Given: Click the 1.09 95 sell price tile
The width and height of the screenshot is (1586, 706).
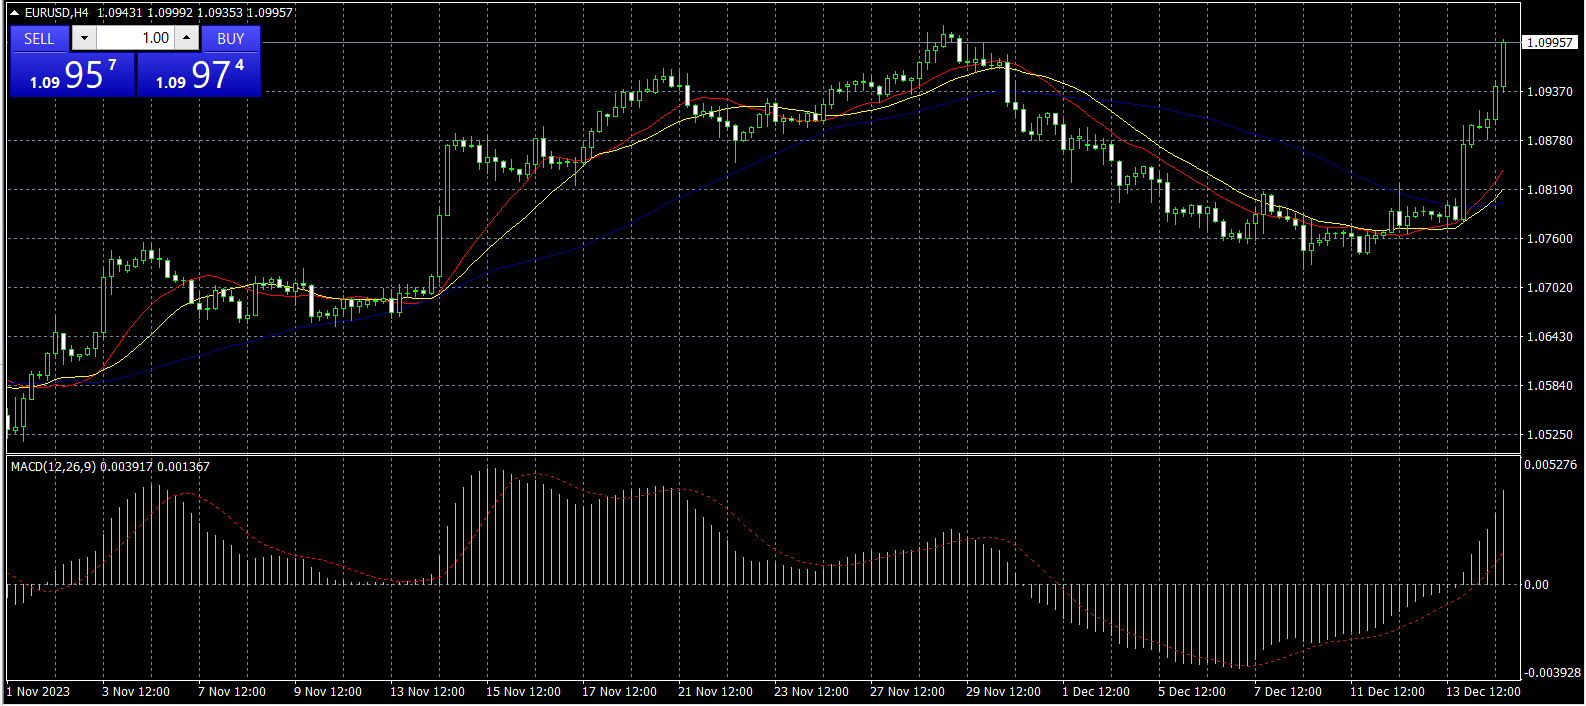Looking at the screenshot, I should point(72,75).
